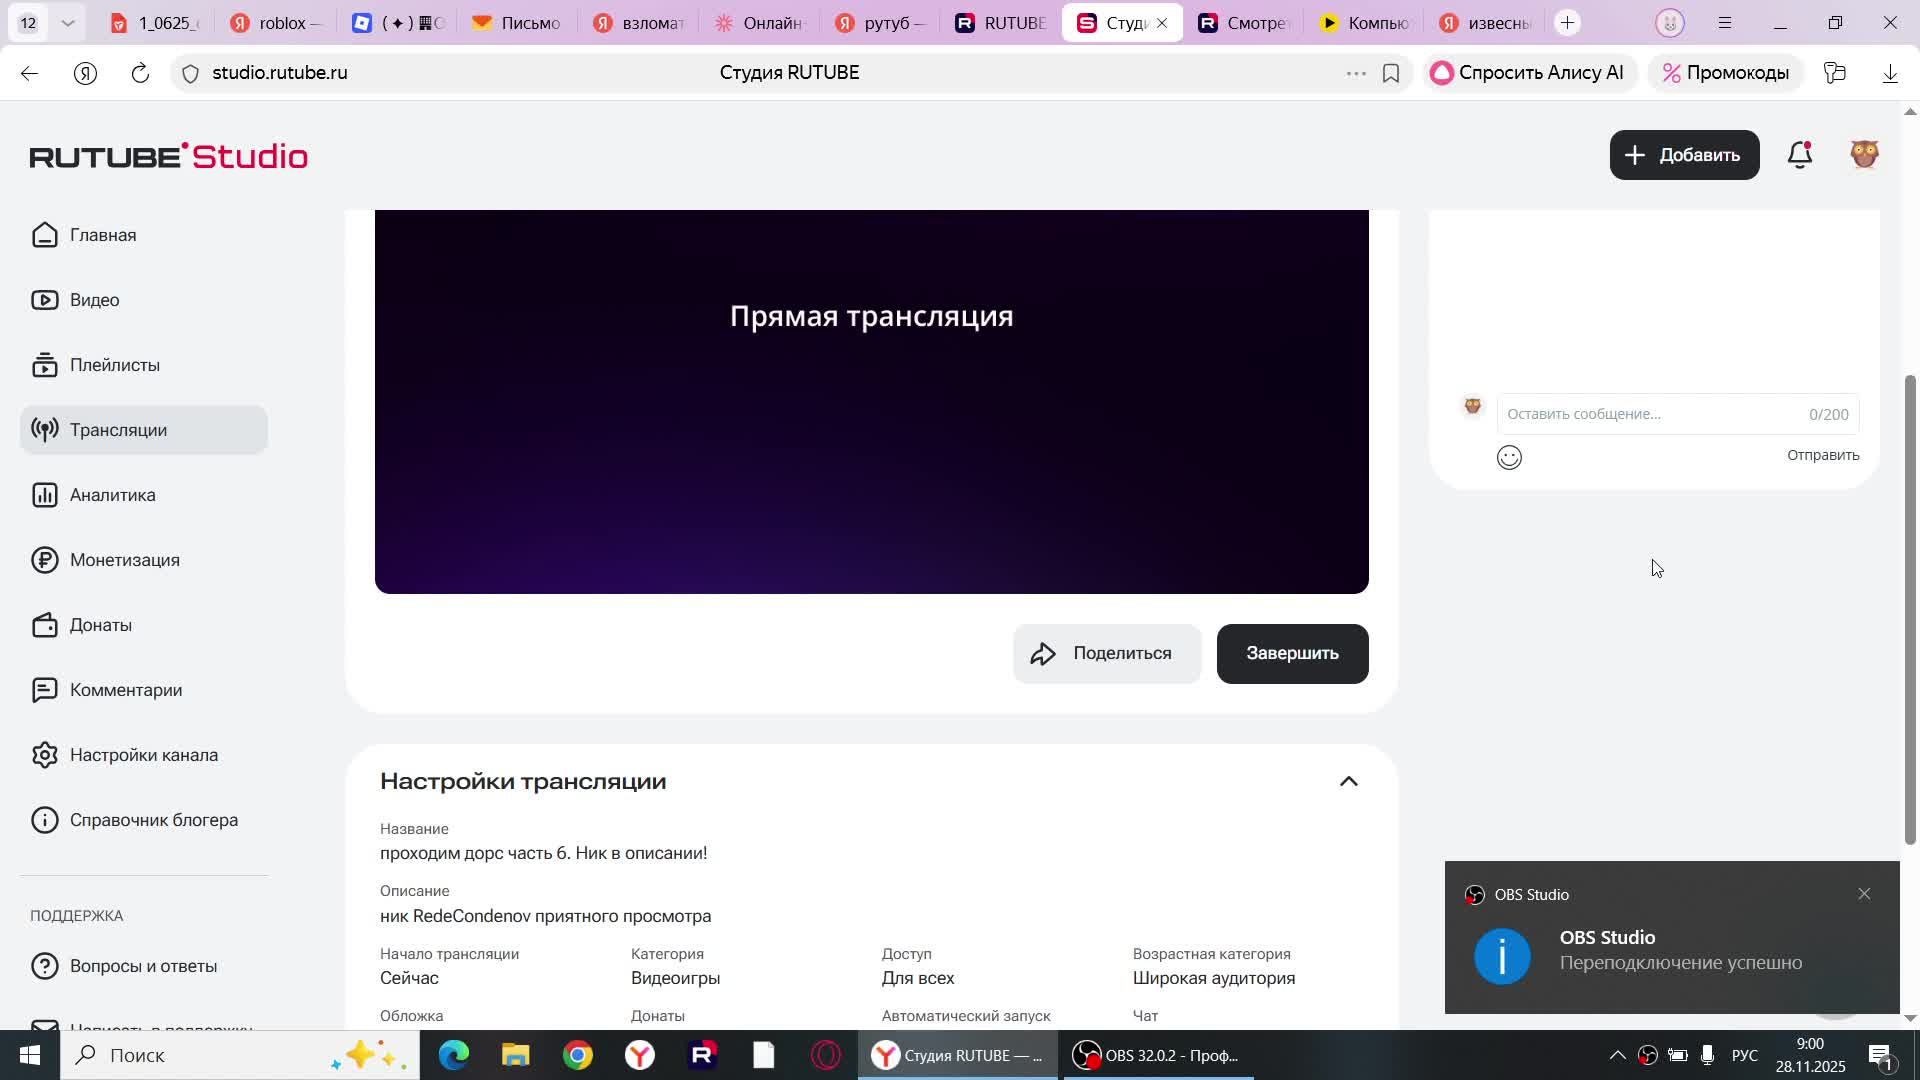Image resolution: width=1920 pixels, height=1080 pixels.
Task: Click Отправить to send chat message
Action: click(x=1823, y=455)
